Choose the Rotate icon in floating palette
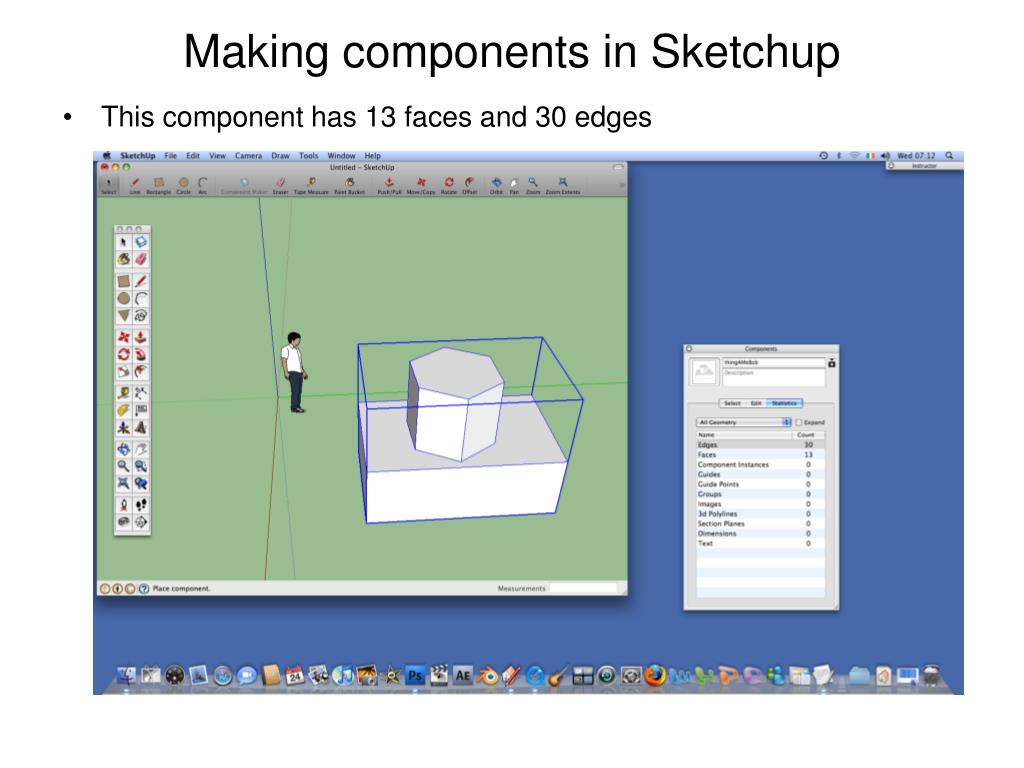This screenshot has height=768, width=1024. coord(123,355)
